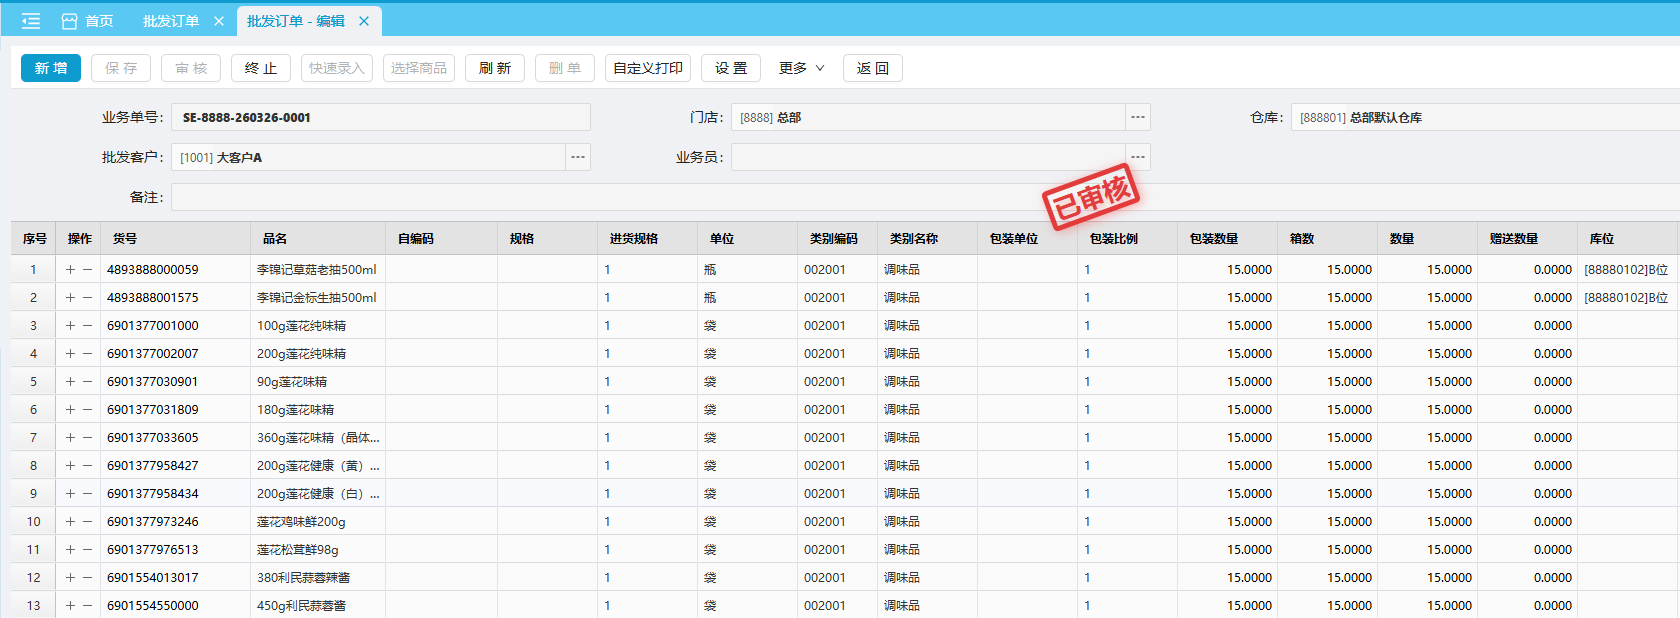Add a row after row 1 with plus icon
Image resolution: width=1680 pixels, height=618 pixels.
[x=70, y=270]
